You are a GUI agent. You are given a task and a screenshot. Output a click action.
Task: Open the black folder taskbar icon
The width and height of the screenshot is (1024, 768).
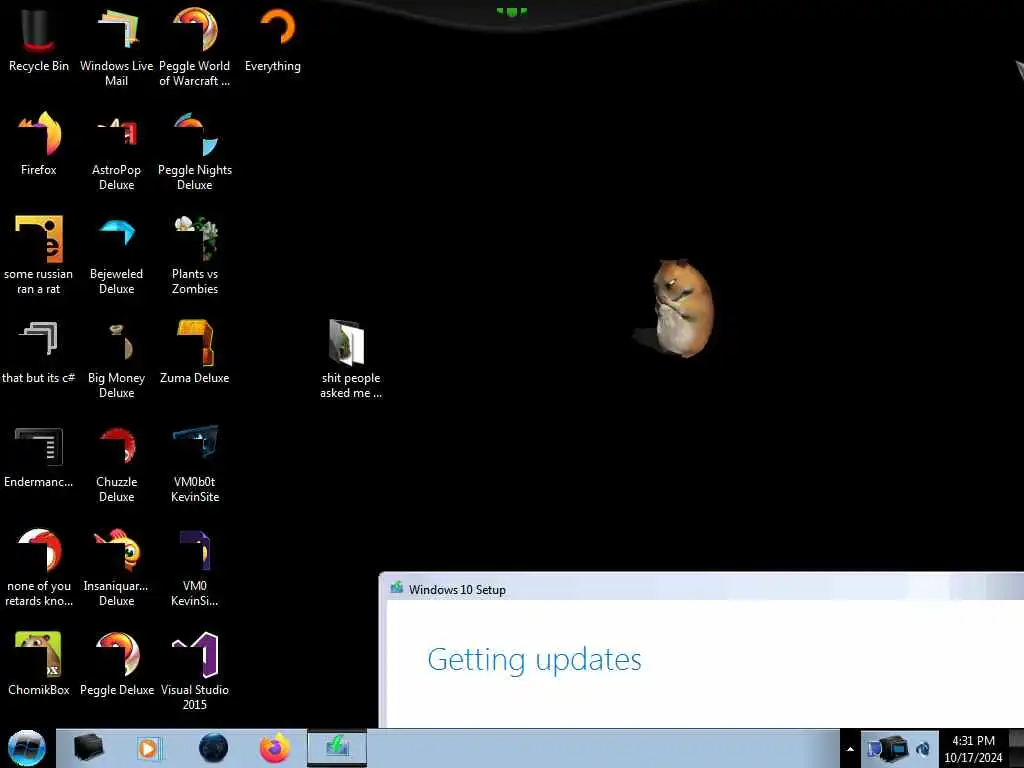(x=88, y=748)
